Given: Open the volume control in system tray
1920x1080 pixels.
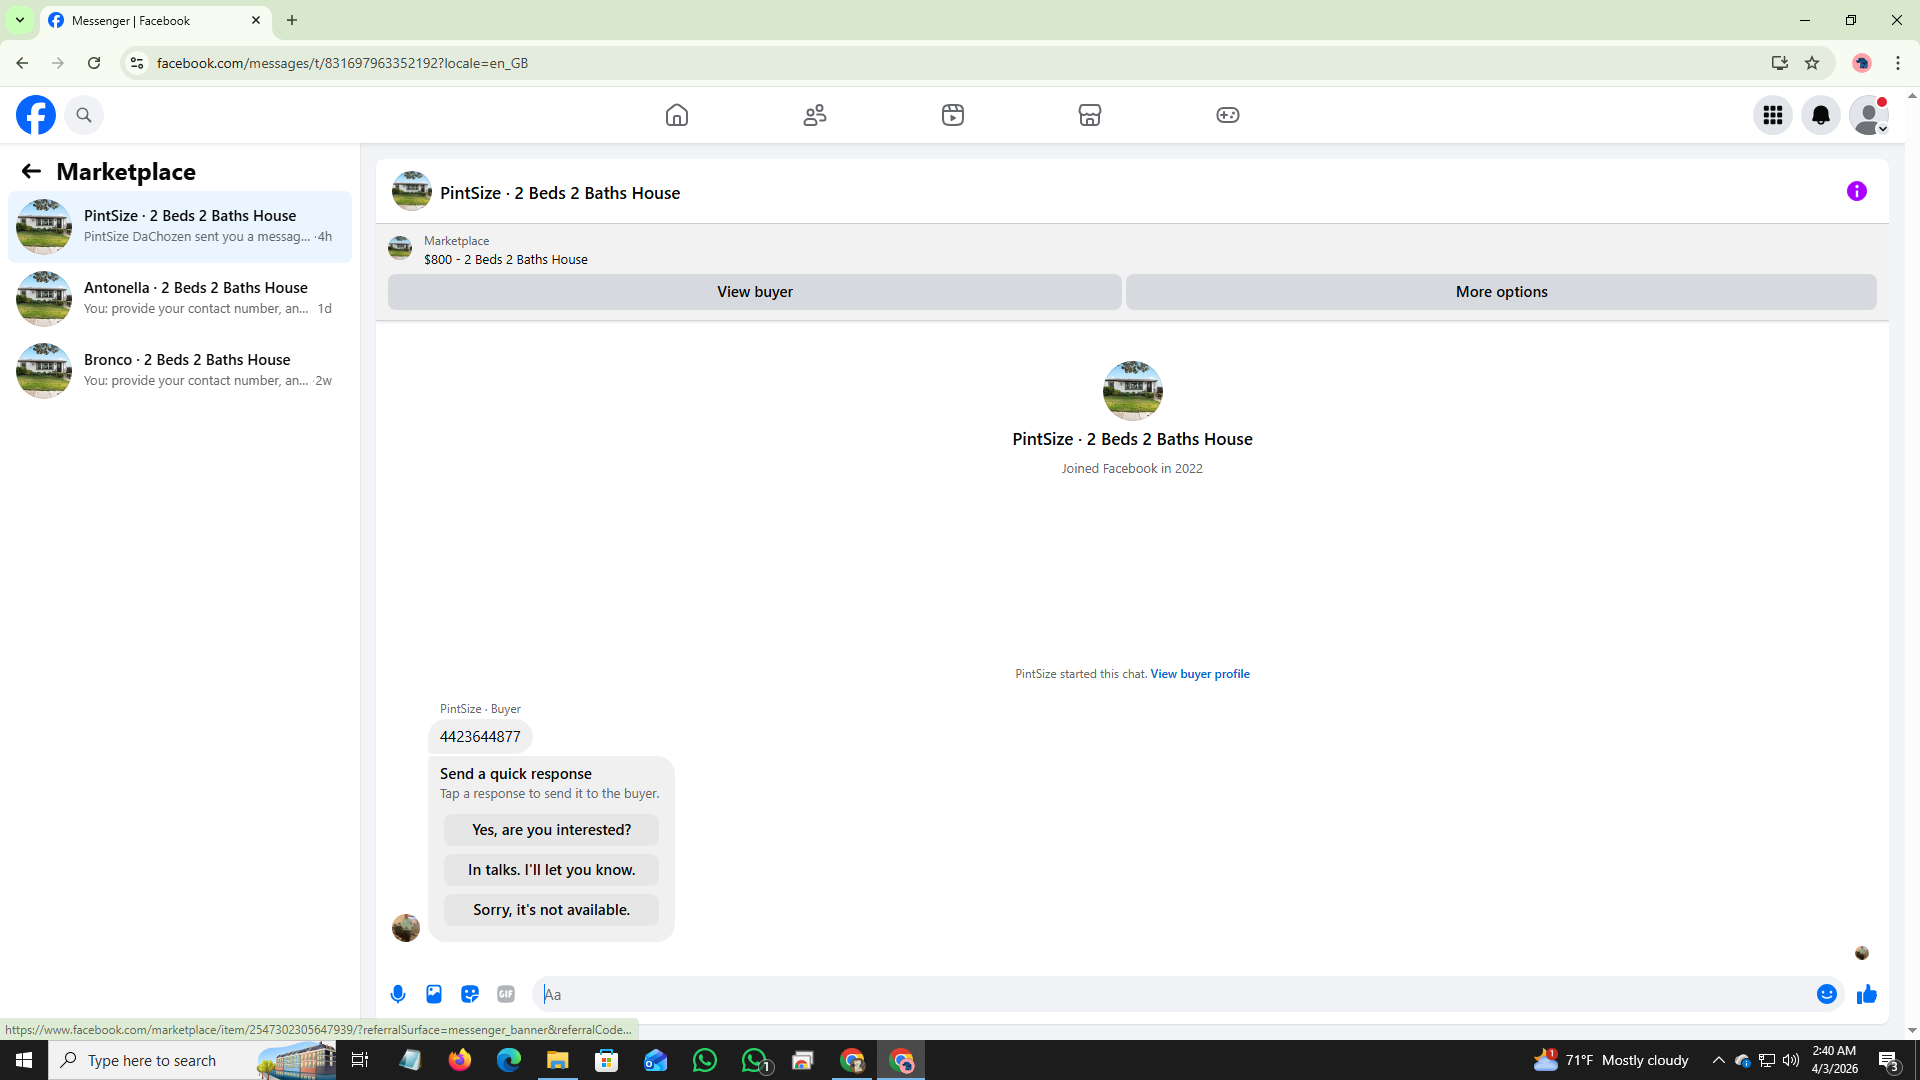Looking at the screenshot, I should 1791,1060.
